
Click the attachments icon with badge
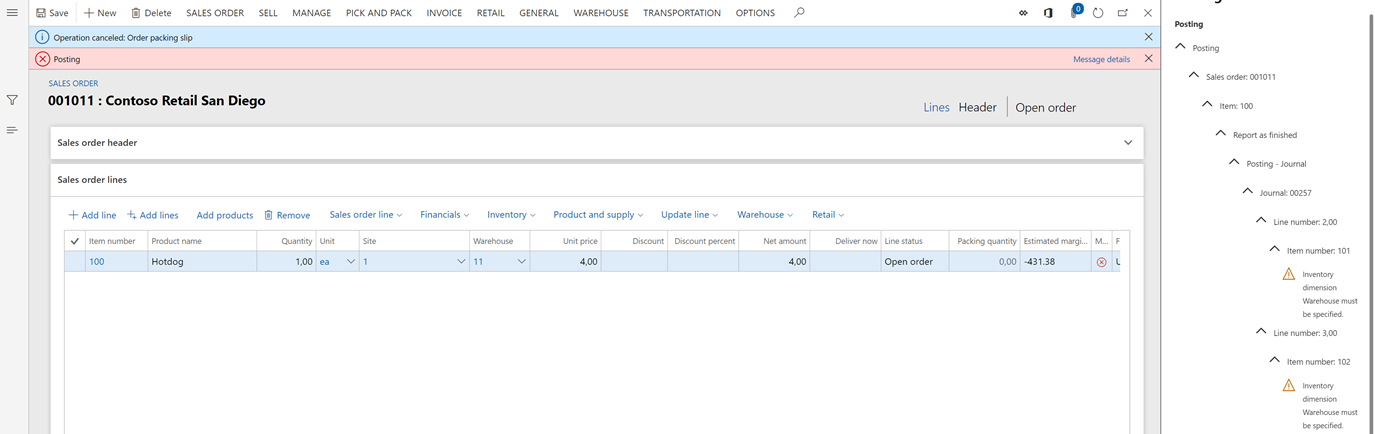pos(1075,13)
